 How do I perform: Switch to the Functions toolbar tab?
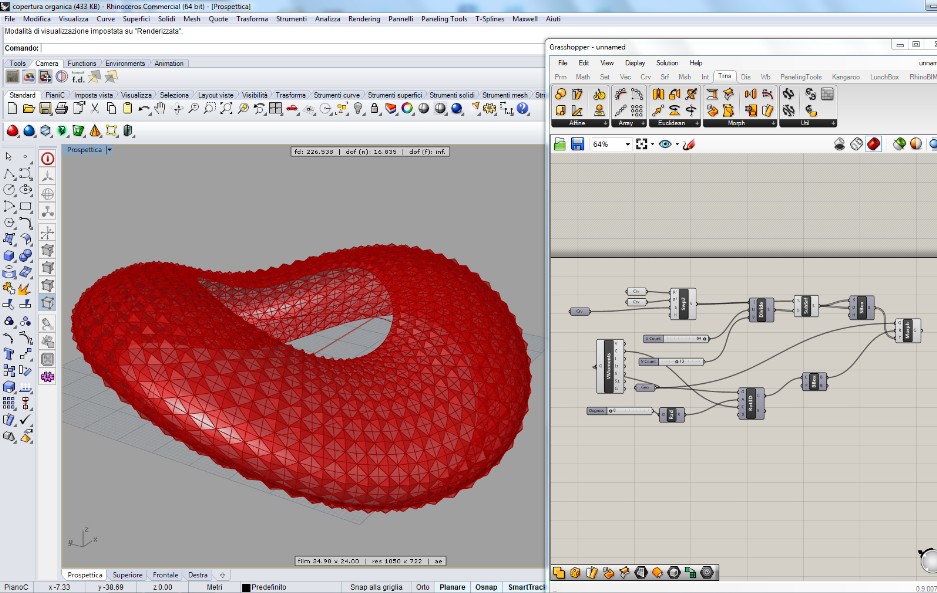(81, 63)
